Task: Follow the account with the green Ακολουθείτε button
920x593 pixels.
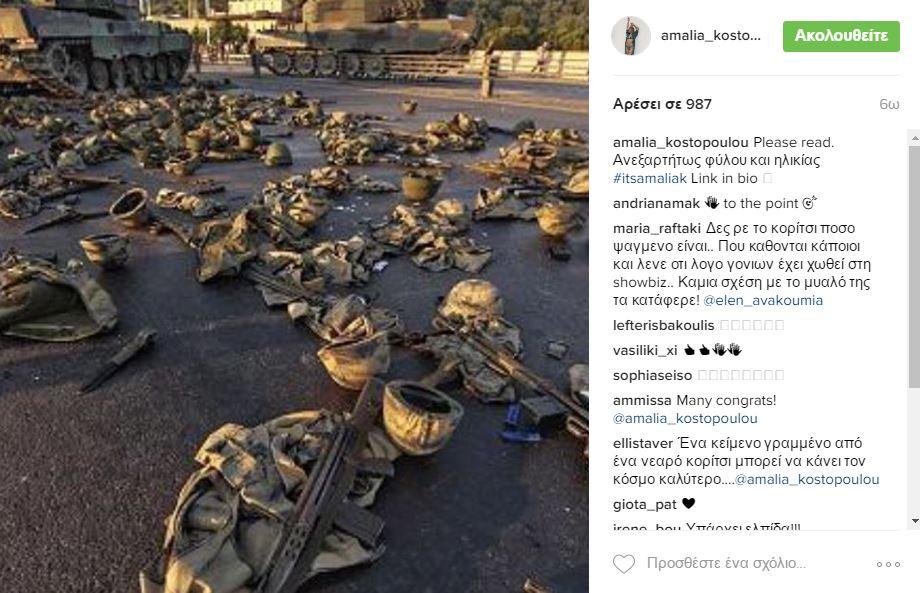Action: pos(841,36)
